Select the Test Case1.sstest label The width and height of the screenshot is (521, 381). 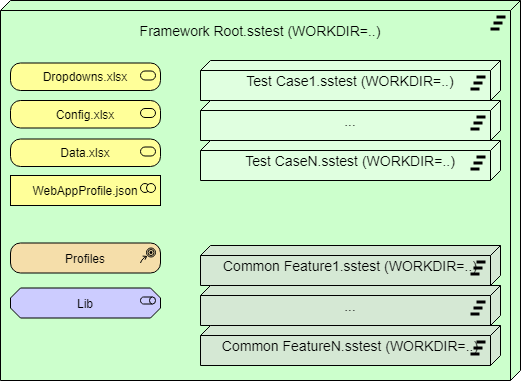tap(350, 81)
